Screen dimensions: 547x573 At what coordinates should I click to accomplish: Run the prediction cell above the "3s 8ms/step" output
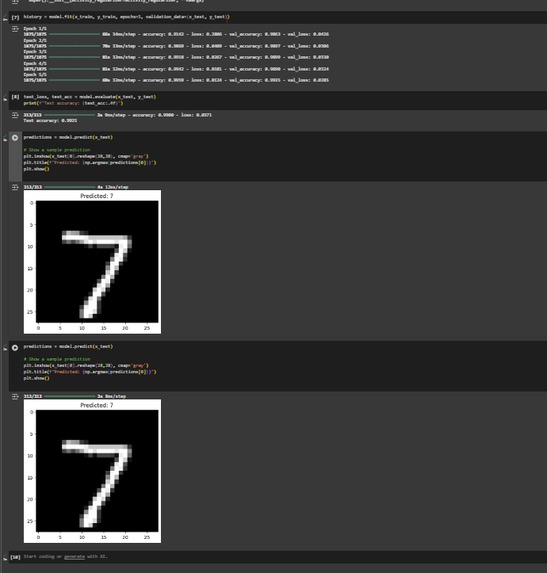click(x=15, y=348)
